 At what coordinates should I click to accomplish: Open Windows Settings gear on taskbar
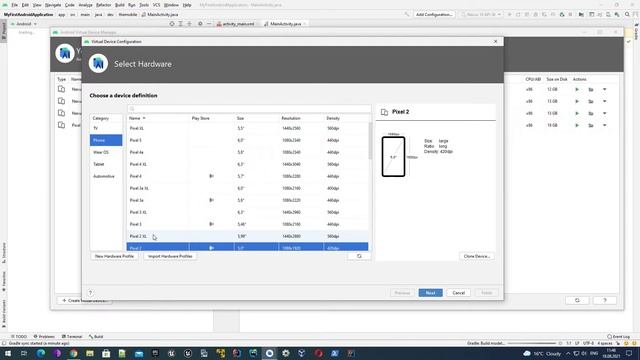(x=286, y=353)
